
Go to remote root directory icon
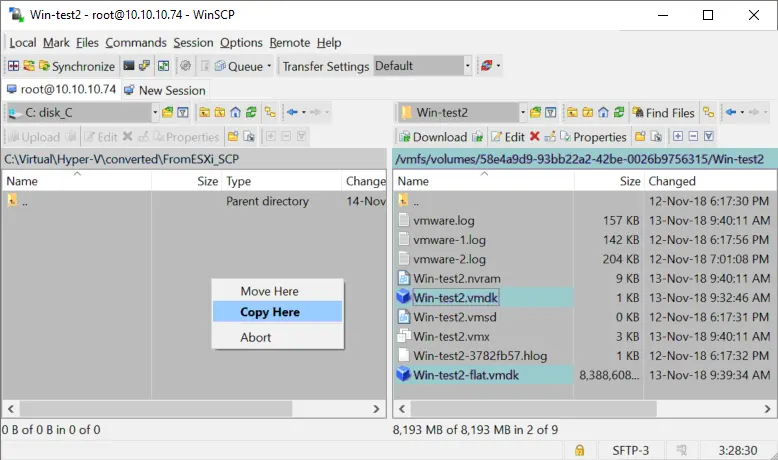pyautogui.click(x=587, y=113)
